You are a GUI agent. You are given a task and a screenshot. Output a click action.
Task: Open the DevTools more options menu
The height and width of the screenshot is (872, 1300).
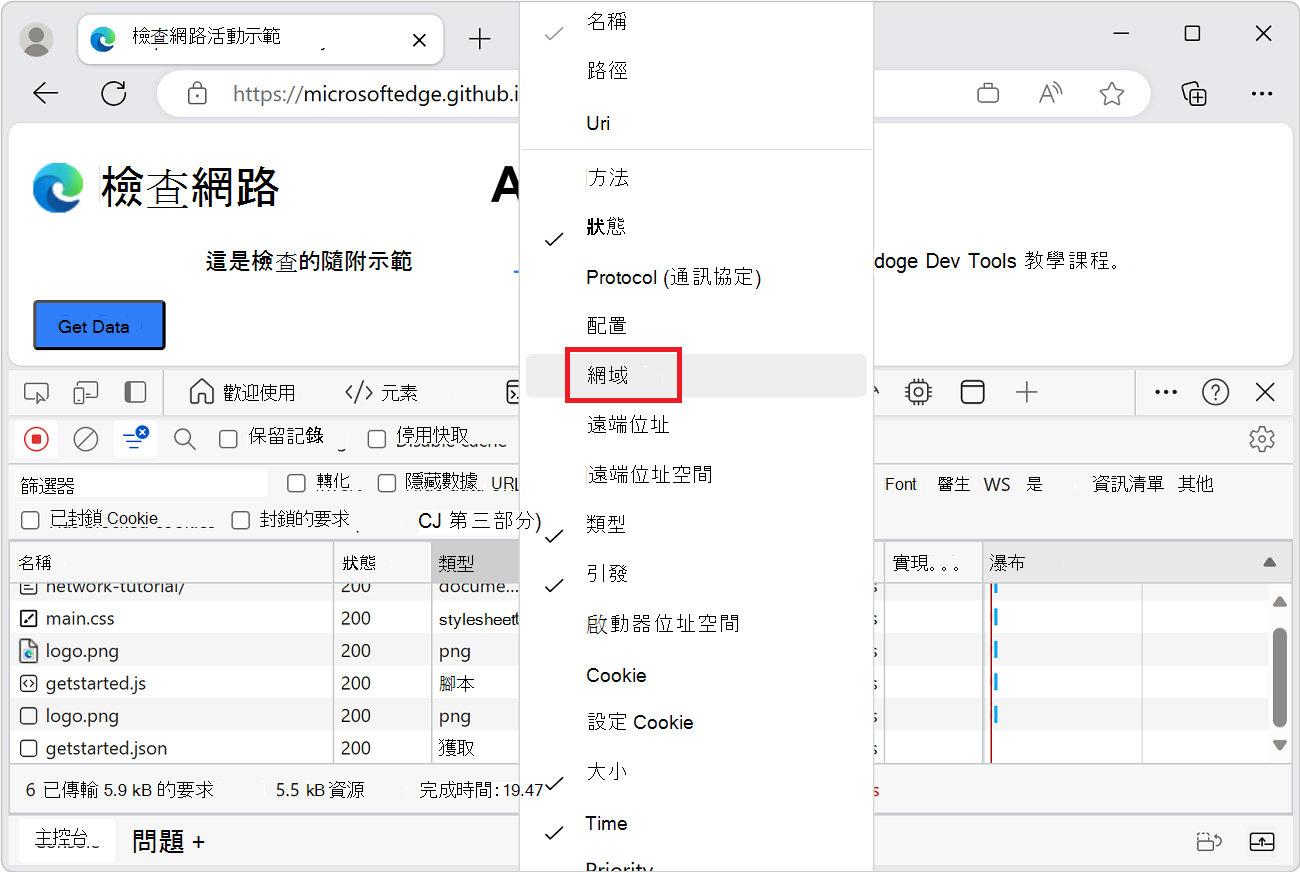pyautogui.click(x=1165, y=392)
